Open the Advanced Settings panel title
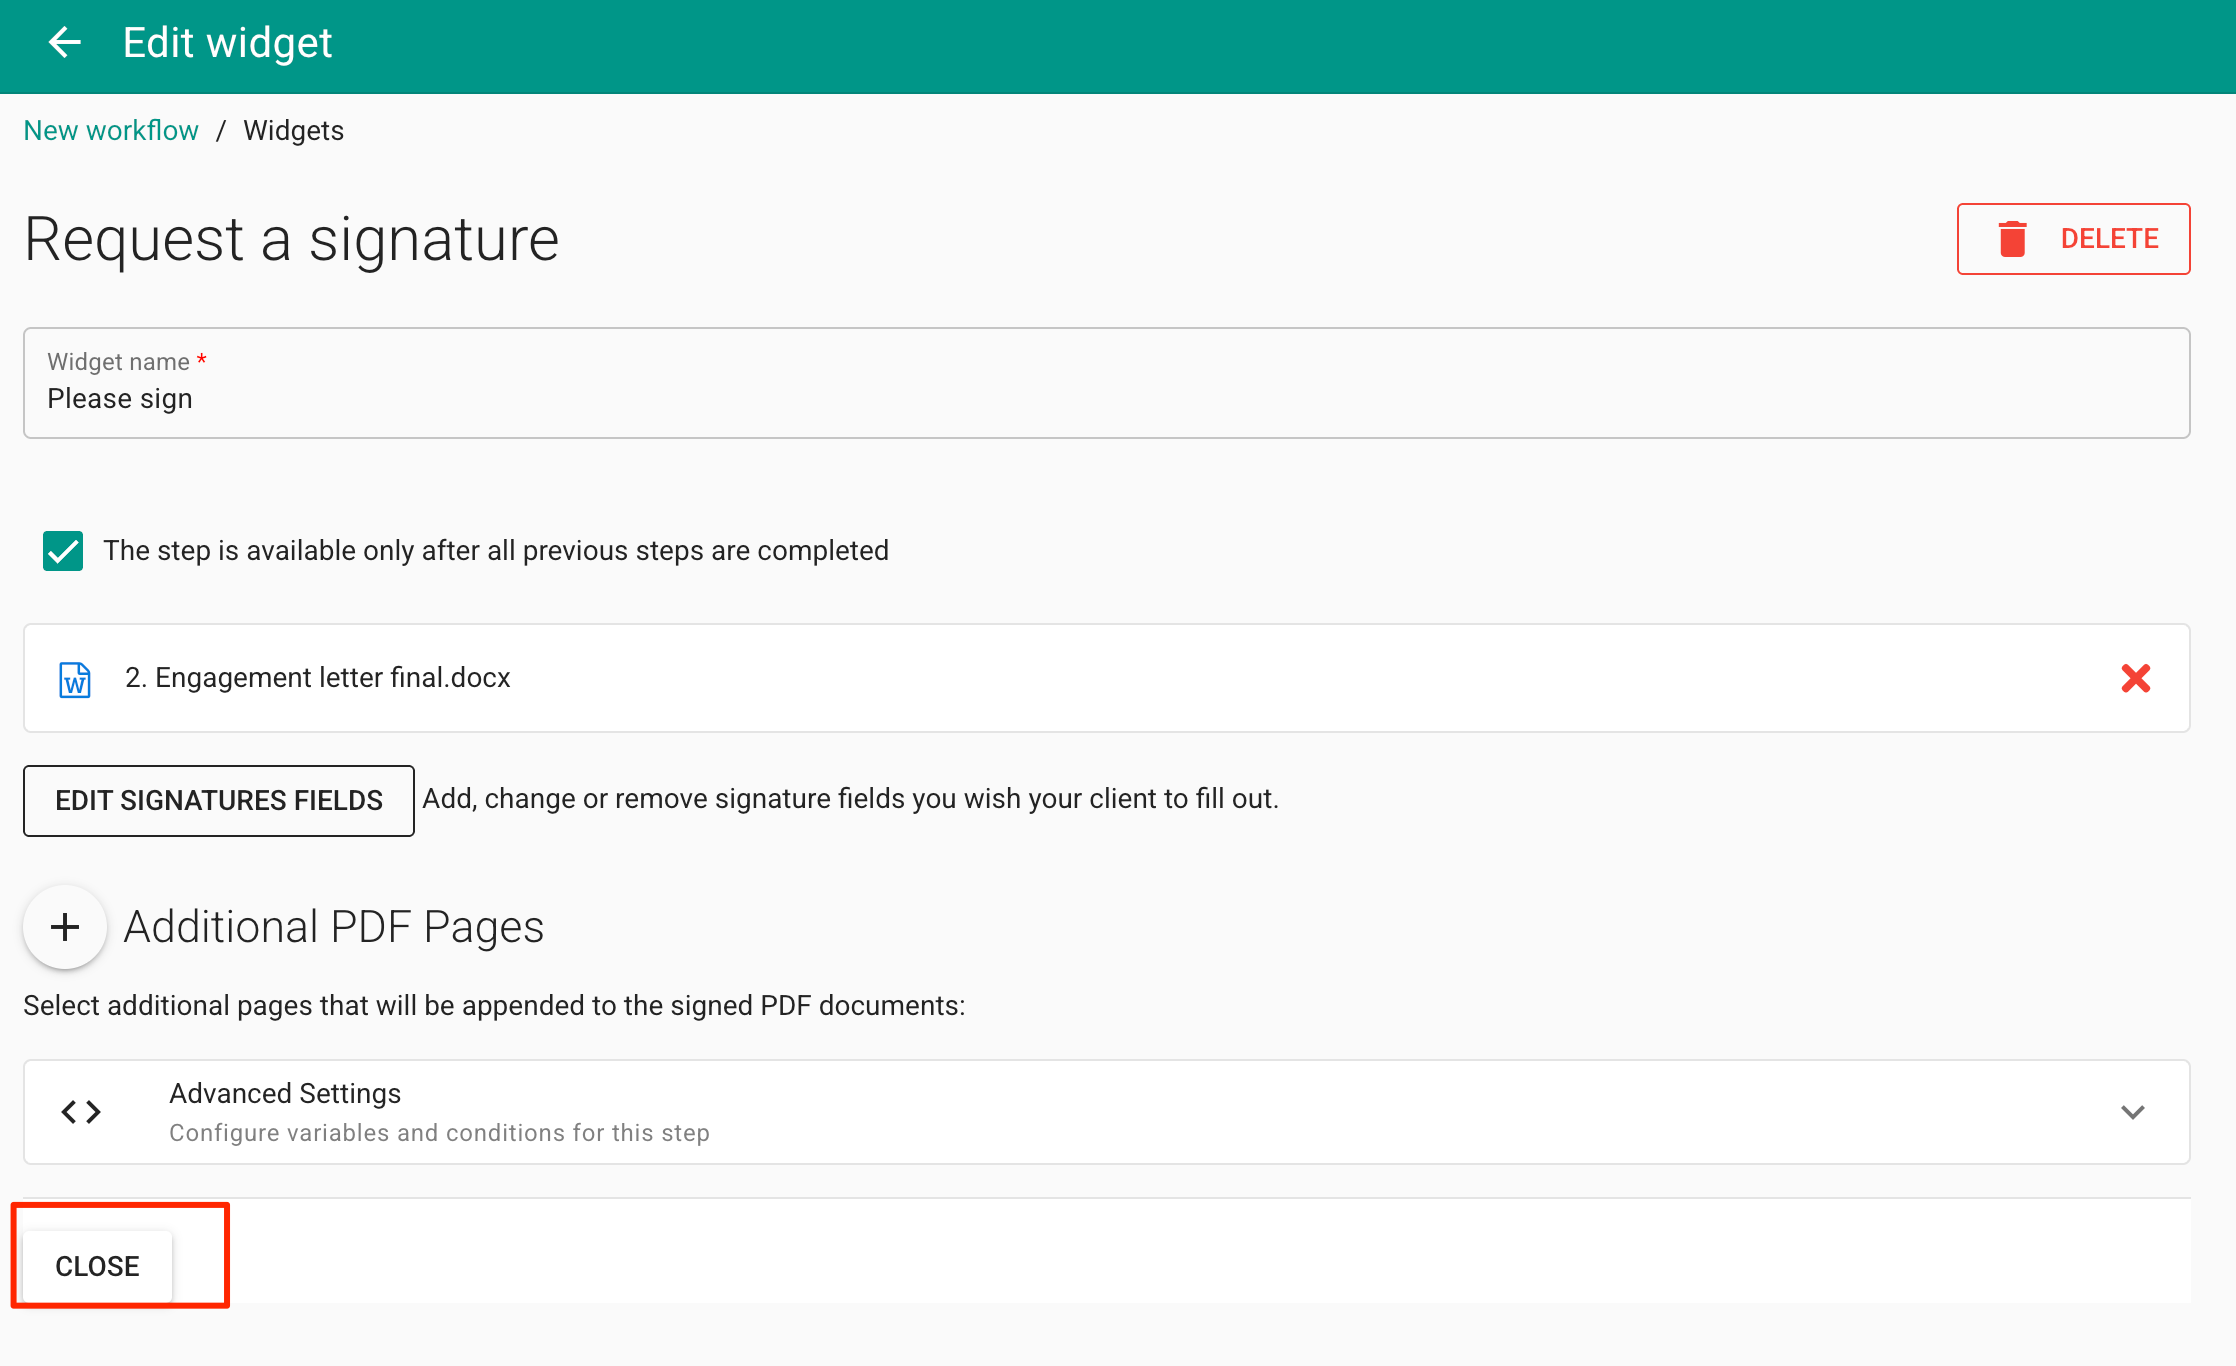This screenshot has height=1366, width=2236. coord(285,1093)
